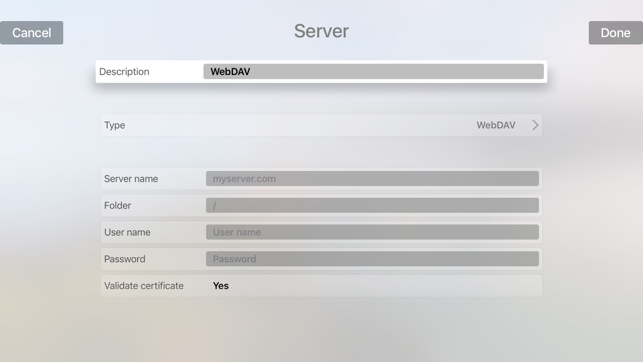Click the Type row label
The image size is (643, 362).
114,125
